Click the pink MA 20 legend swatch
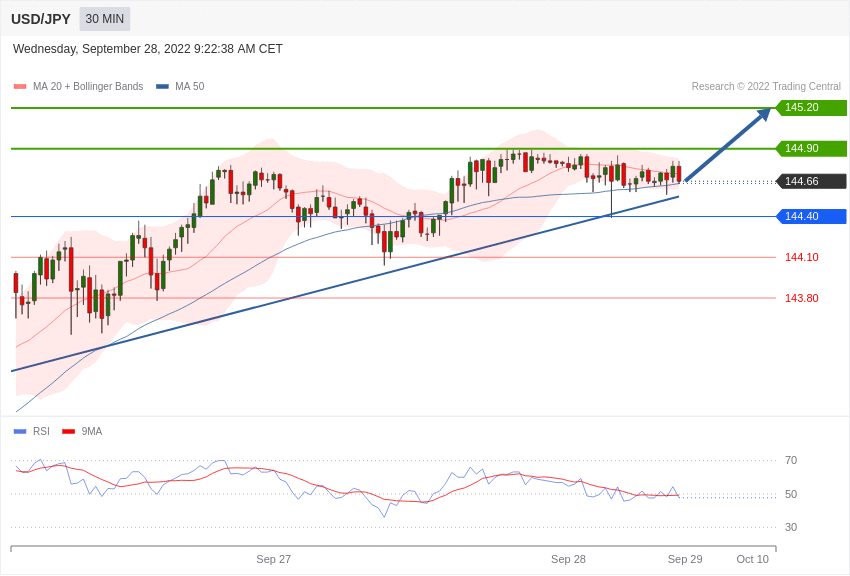This screenshot has height=576, width=850. click(x=20, y=87)
